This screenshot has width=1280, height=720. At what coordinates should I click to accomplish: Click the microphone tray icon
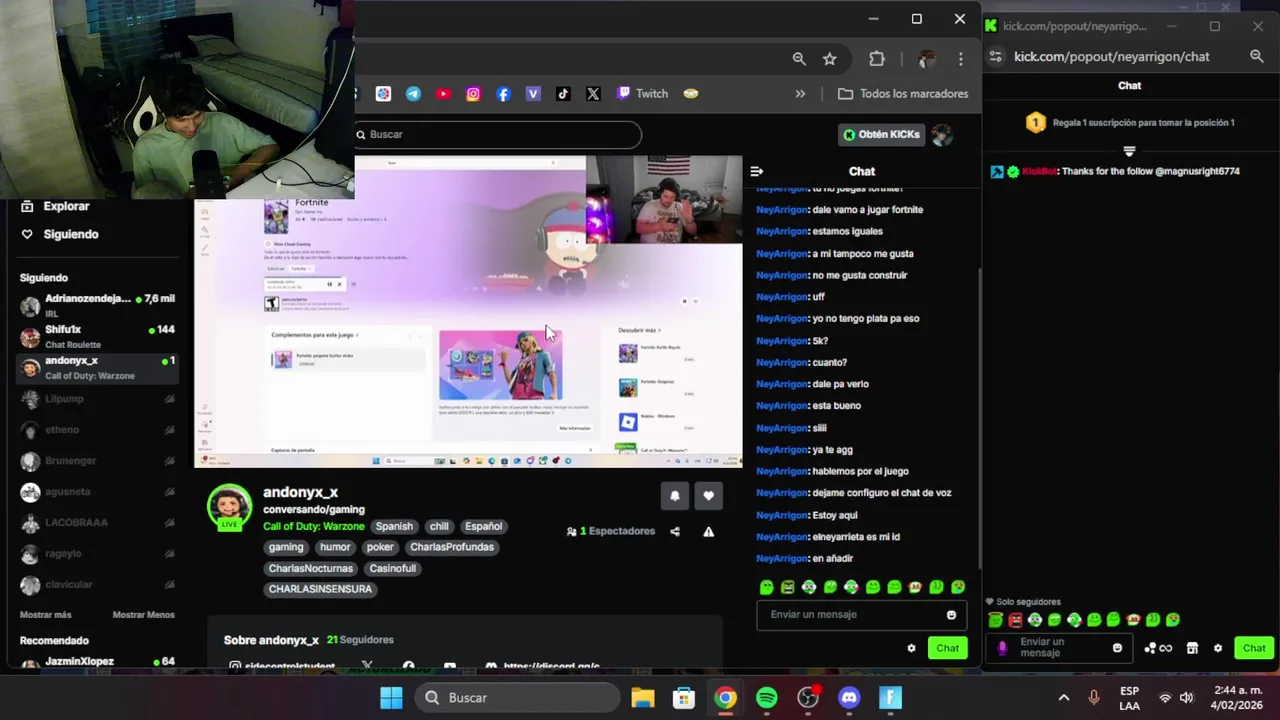(1094, 697)
